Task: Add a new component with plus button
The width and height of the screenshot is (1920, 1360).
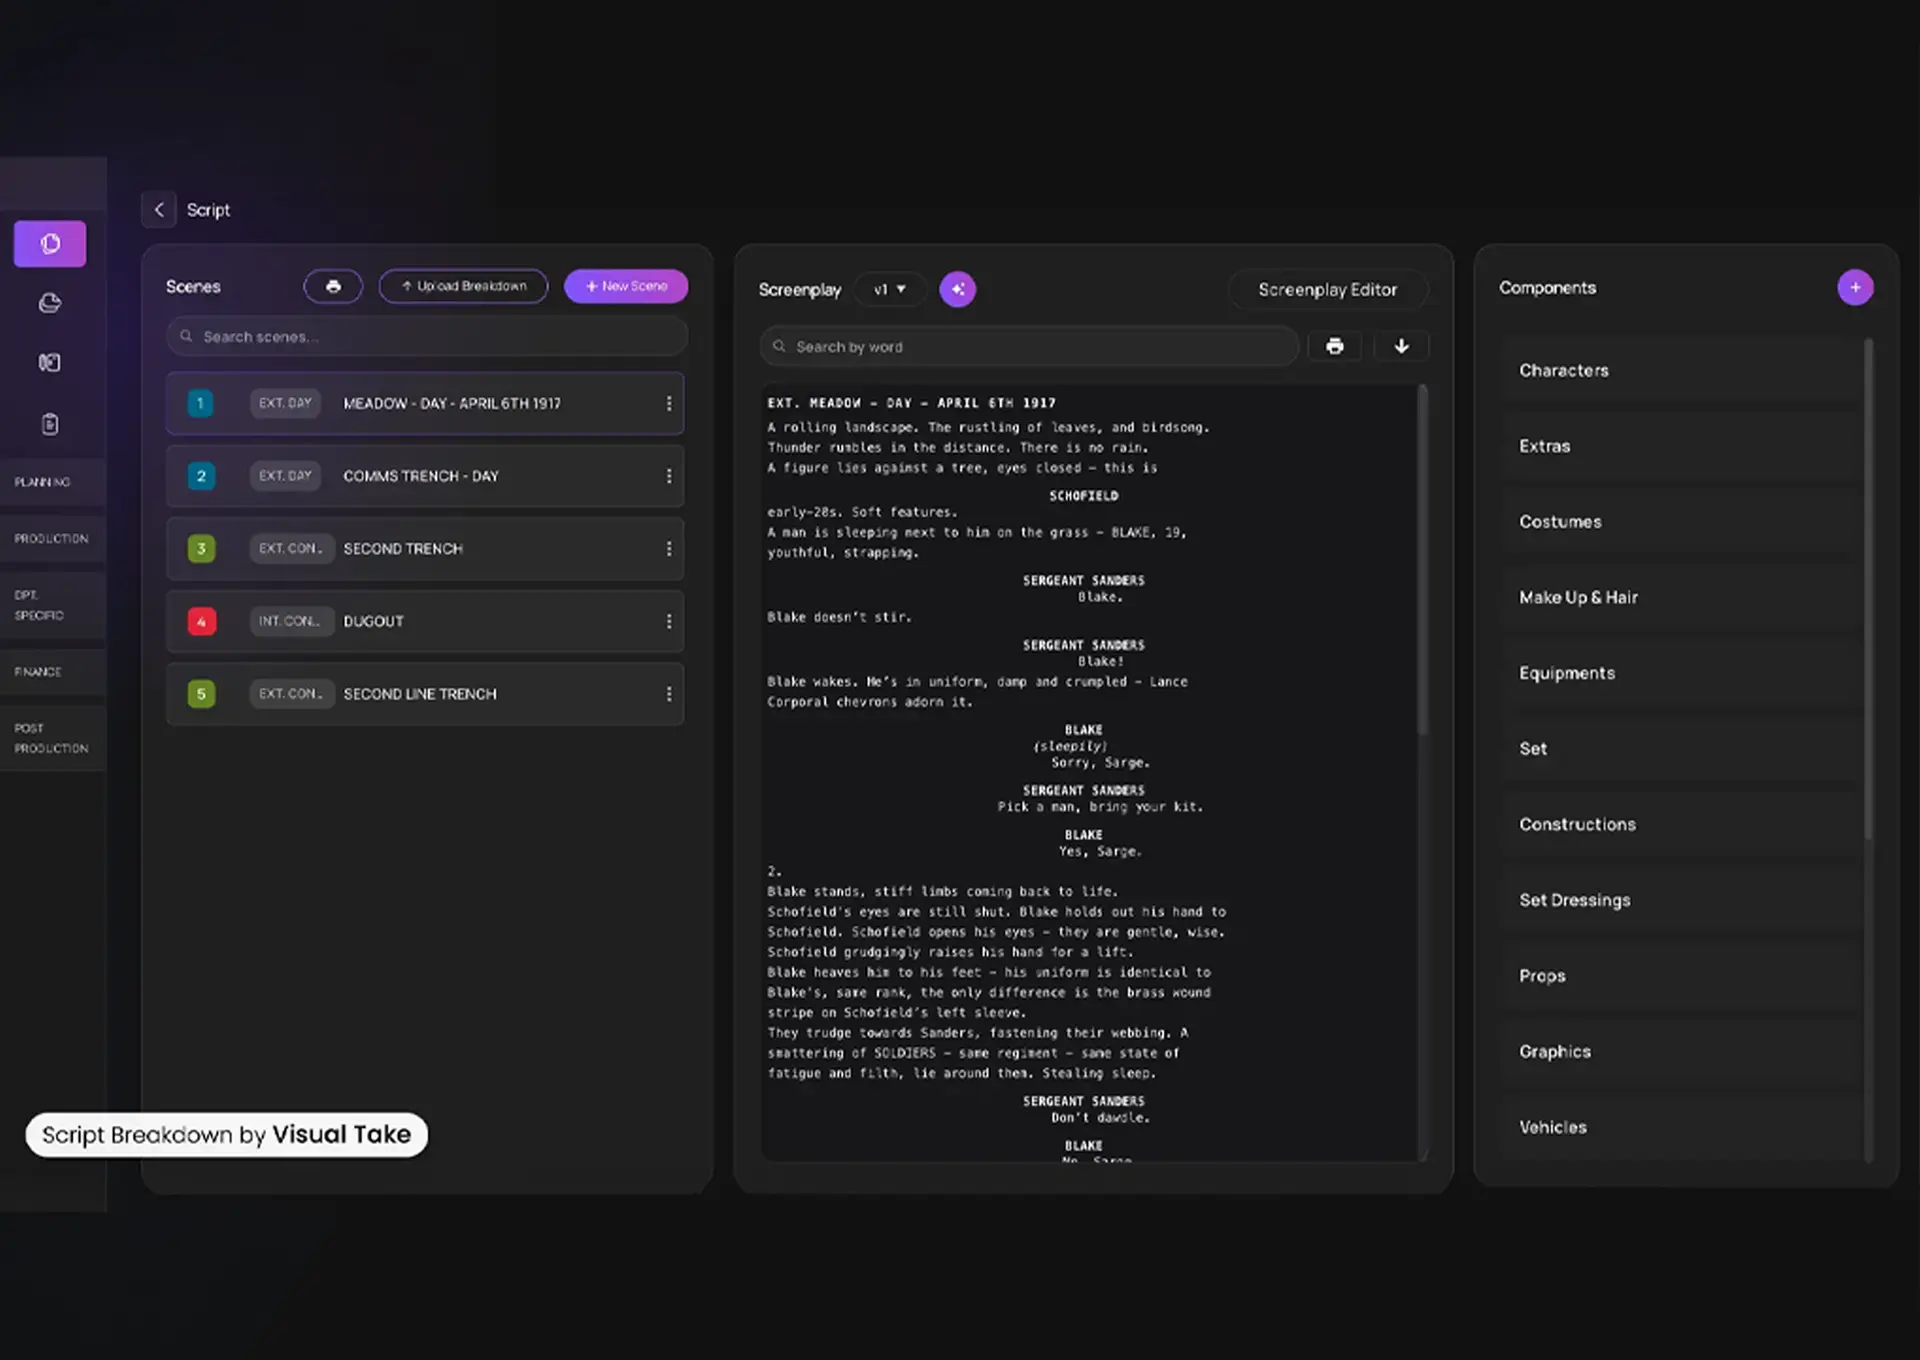Action: pos(1855,288)
